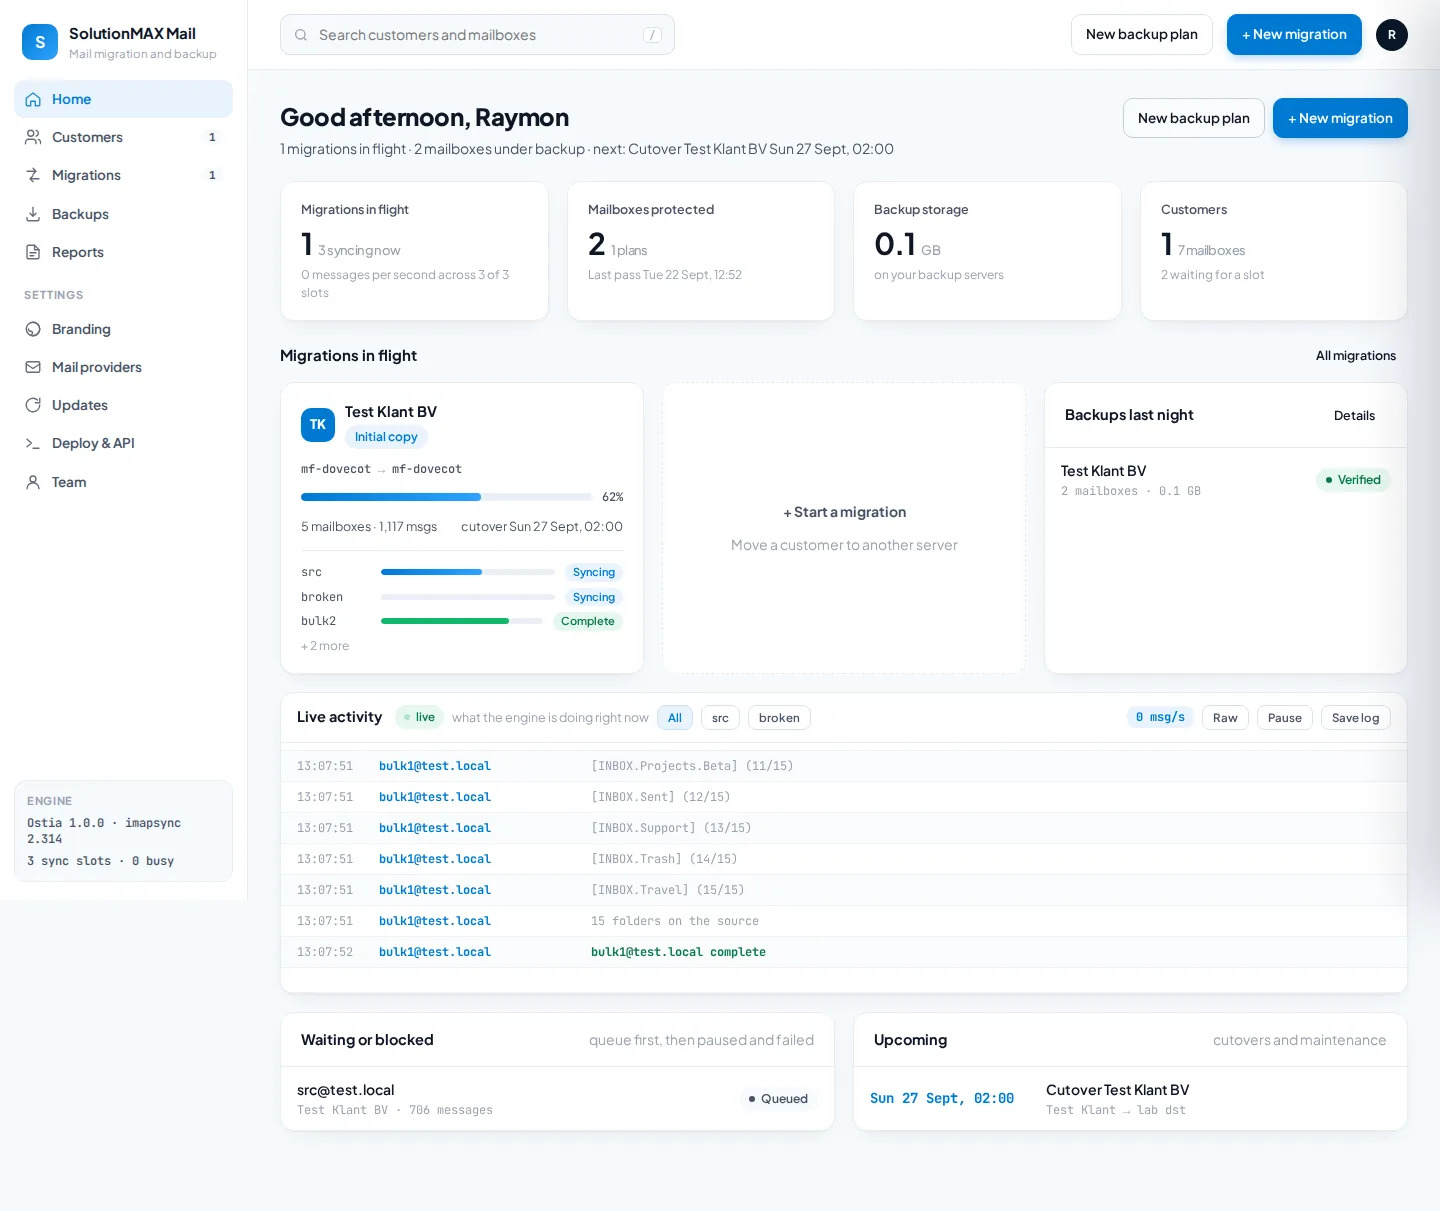Open the Customers stat card
The image size is (1440, 1211).
pyautogui.click(x=1274, y=251)
